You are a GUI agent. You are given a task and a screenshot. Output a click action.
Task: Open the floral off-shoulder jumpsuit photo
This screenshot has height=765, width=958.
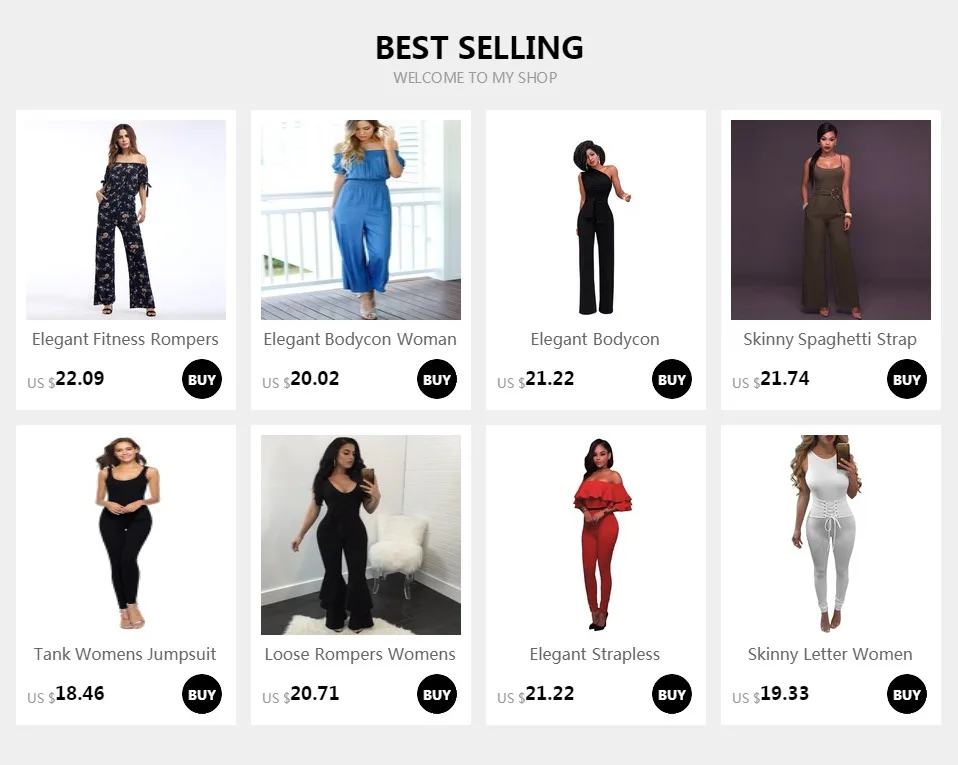[126, 220]
